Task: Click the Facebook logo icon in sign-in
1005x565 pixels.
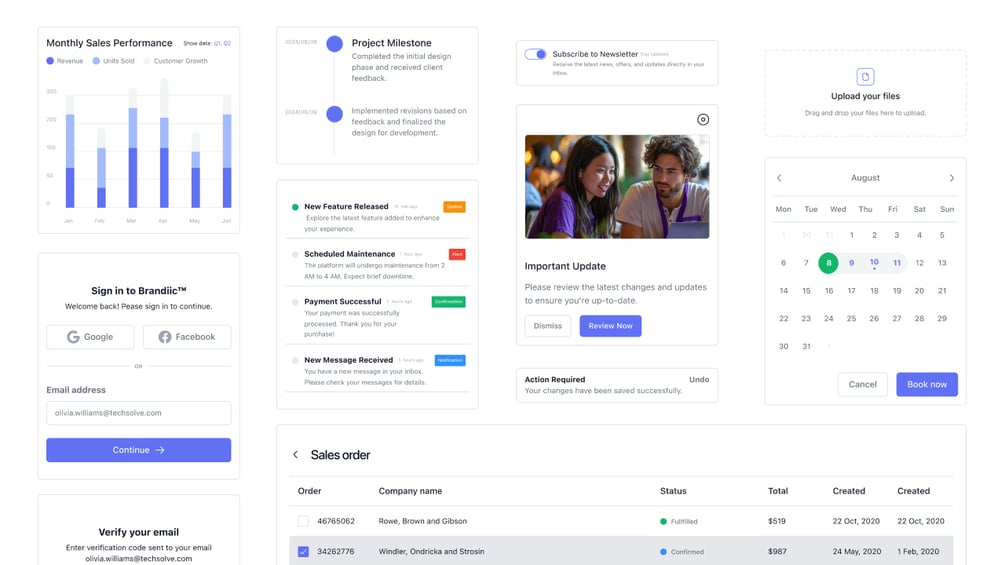Action: coord(165,337)
